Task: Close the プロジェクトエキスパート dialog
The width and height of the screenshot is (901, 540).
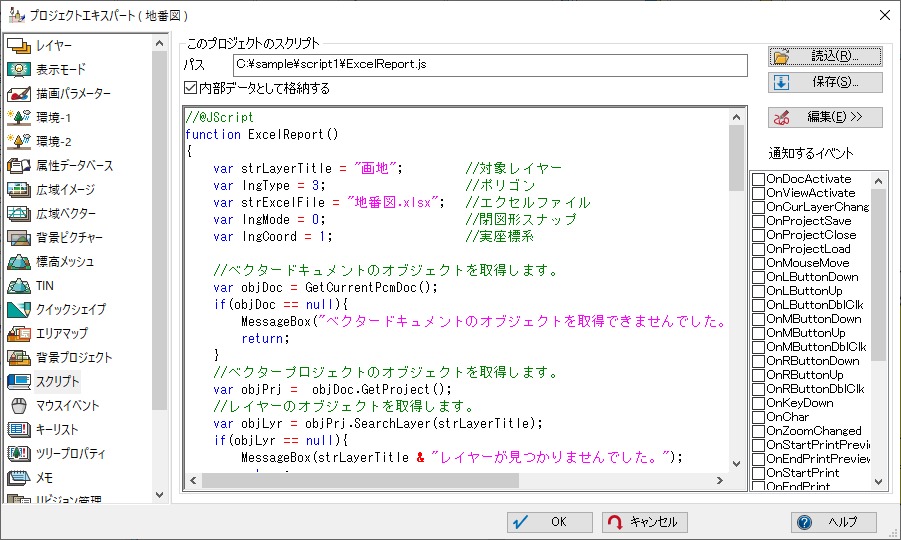Action: [885, 15]
